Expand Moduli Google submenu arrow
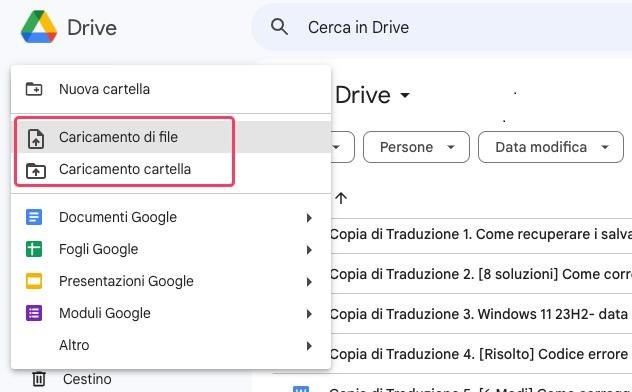 [309, 314]
